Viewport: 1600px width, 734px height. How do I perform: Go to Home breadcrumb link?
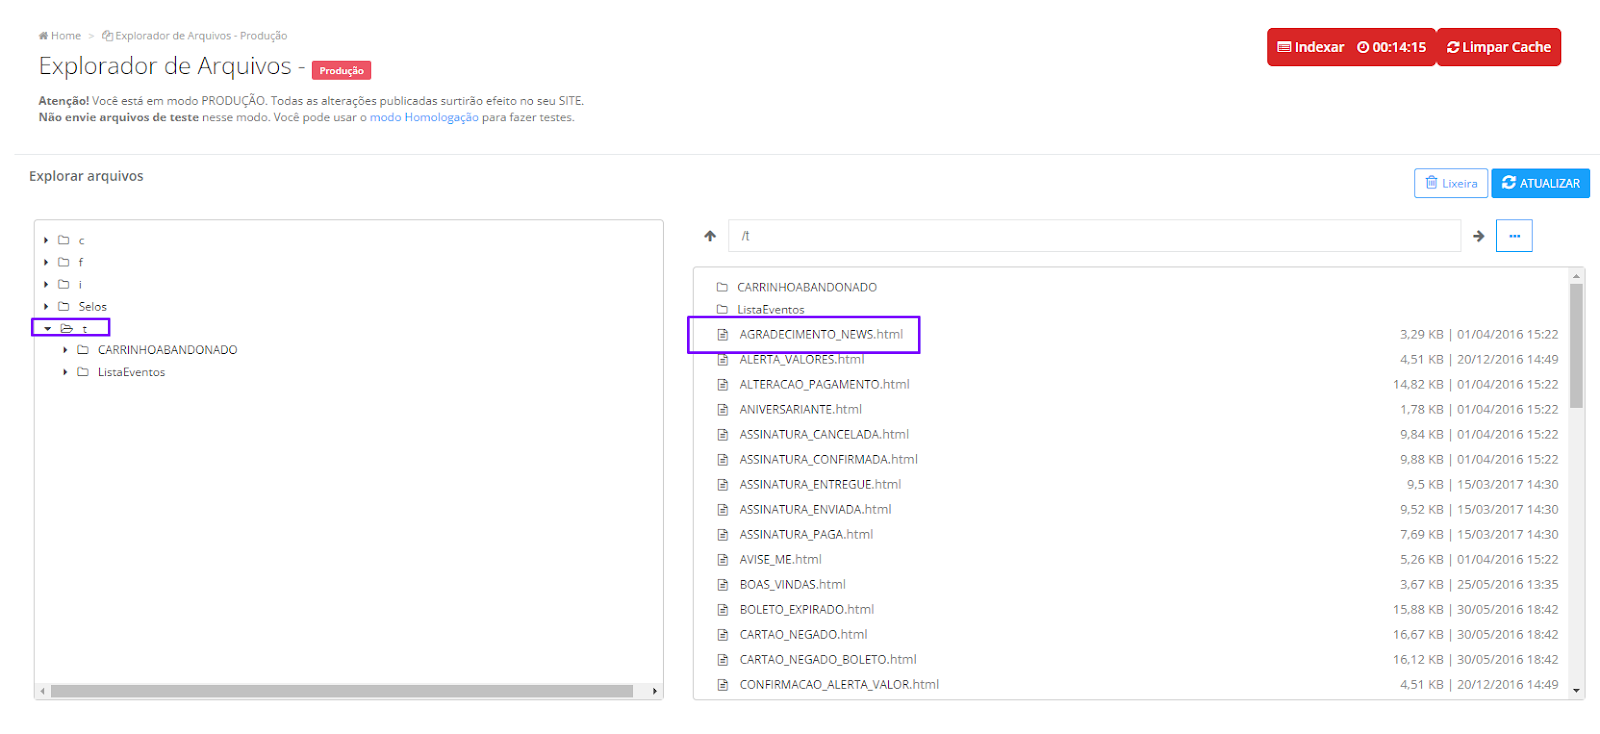pos(59,36)
